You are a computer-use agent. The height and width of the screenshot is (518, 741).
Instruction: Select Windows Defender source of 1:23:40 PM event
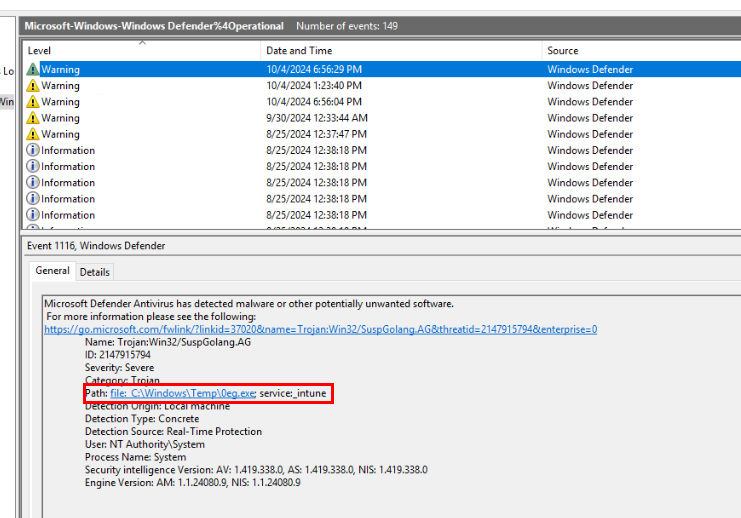pos(590,86)
